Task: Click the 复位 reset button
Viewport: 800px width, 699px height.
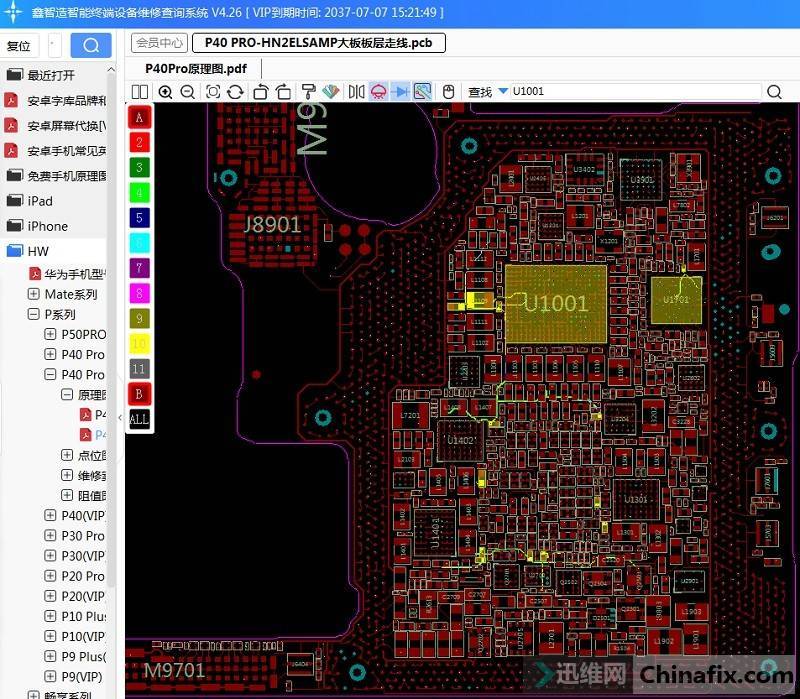Action: click(x=19, y=46)
